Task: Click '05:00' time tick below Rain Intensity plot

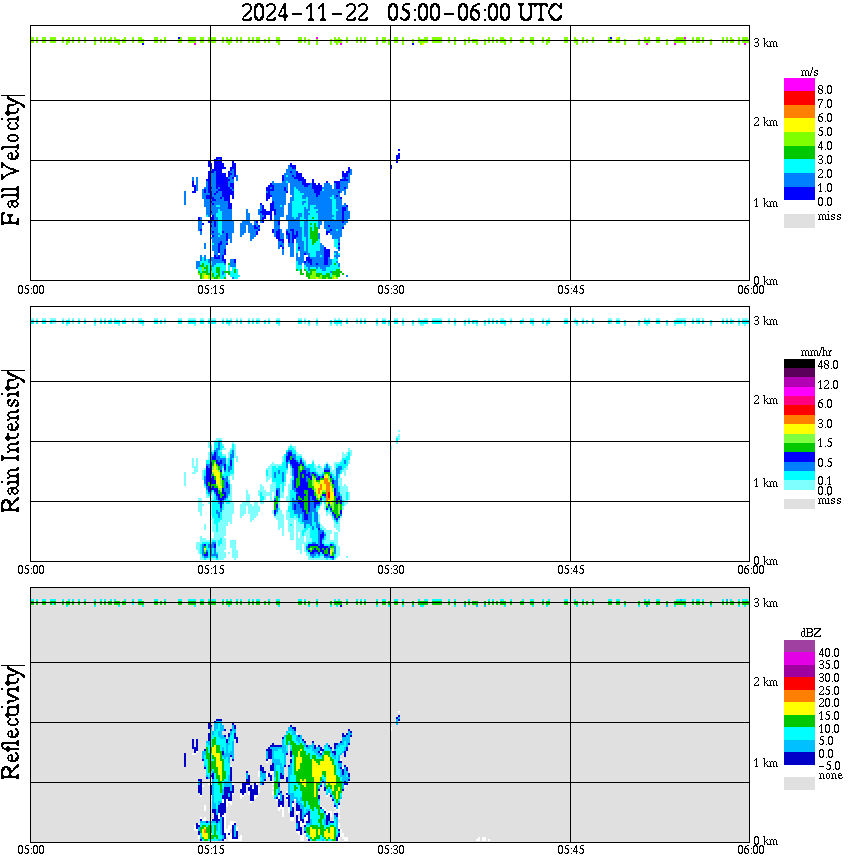Action: (30, 570)
